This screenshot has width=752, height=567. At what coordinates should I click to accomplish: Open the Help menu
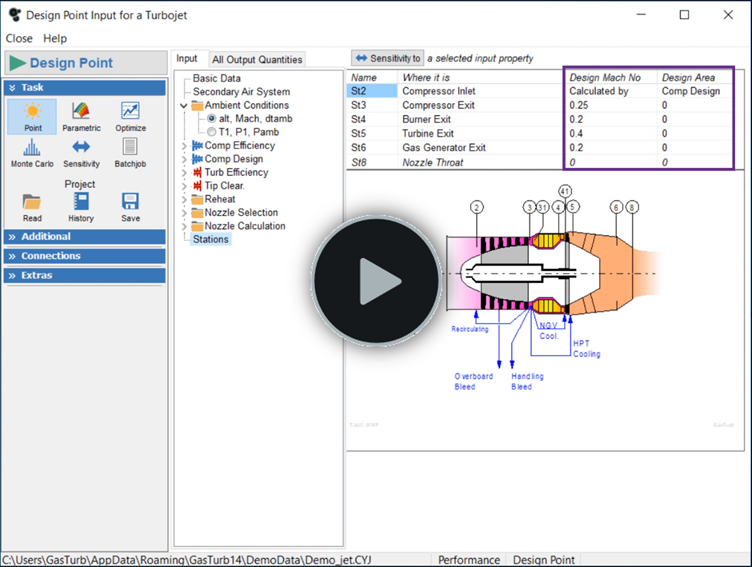pos(55,38)
